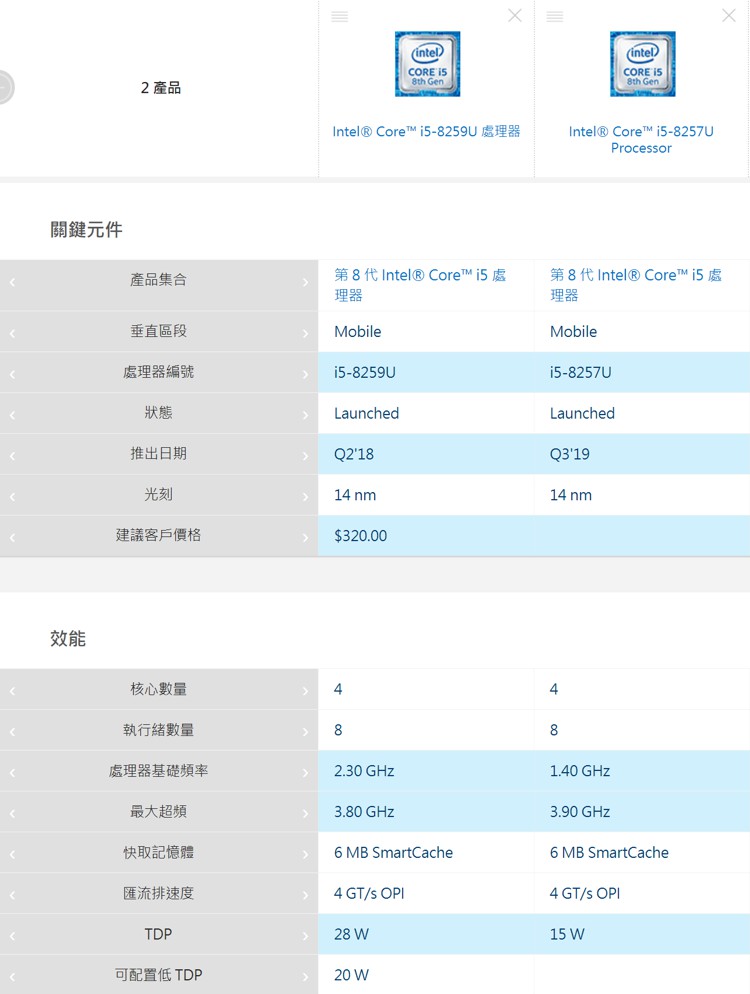Click right chevron on 最大超頻 row
The width and height of the screenshot is (750, 994).
306,814
